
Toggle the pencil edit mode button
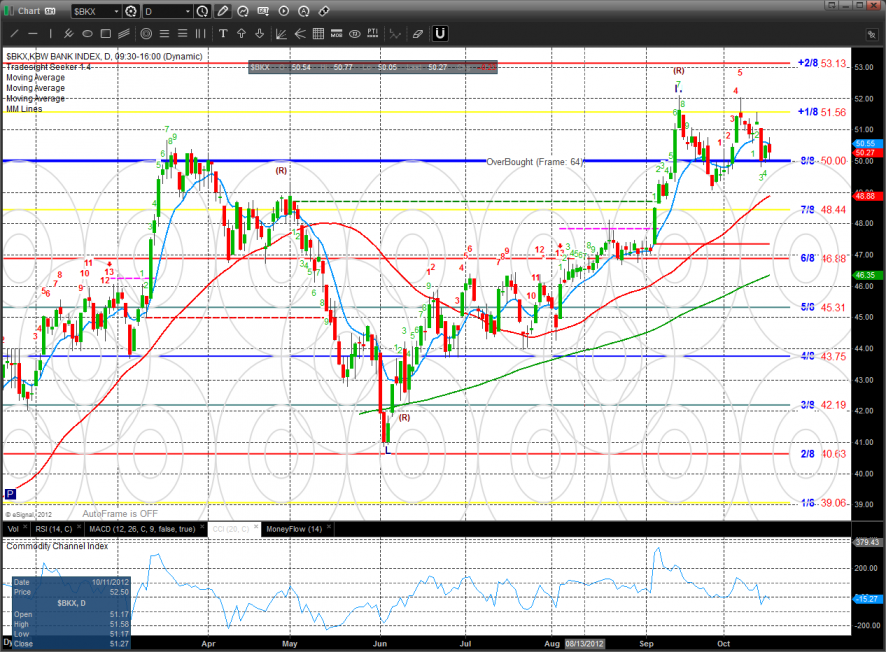(223, 12)
